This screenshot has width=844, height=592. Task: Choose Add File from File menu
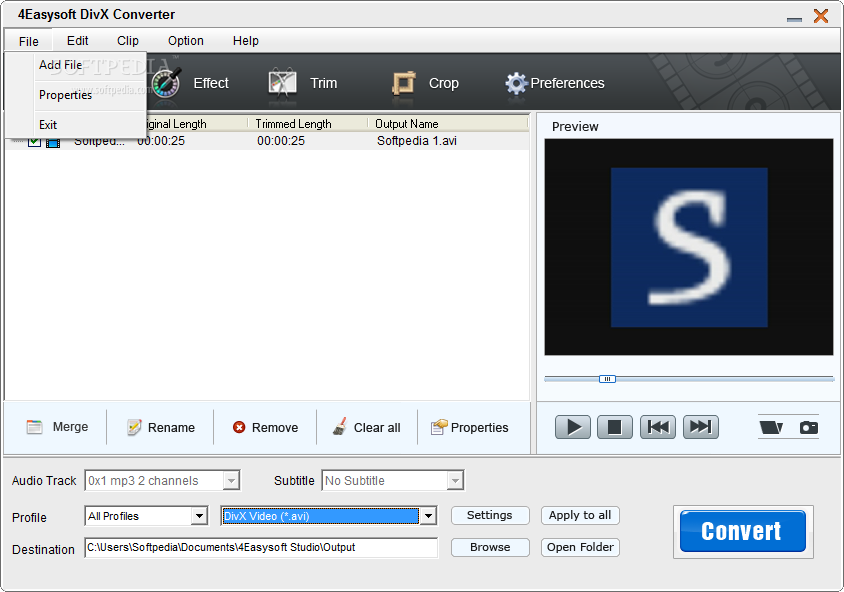tap(75, 65)
